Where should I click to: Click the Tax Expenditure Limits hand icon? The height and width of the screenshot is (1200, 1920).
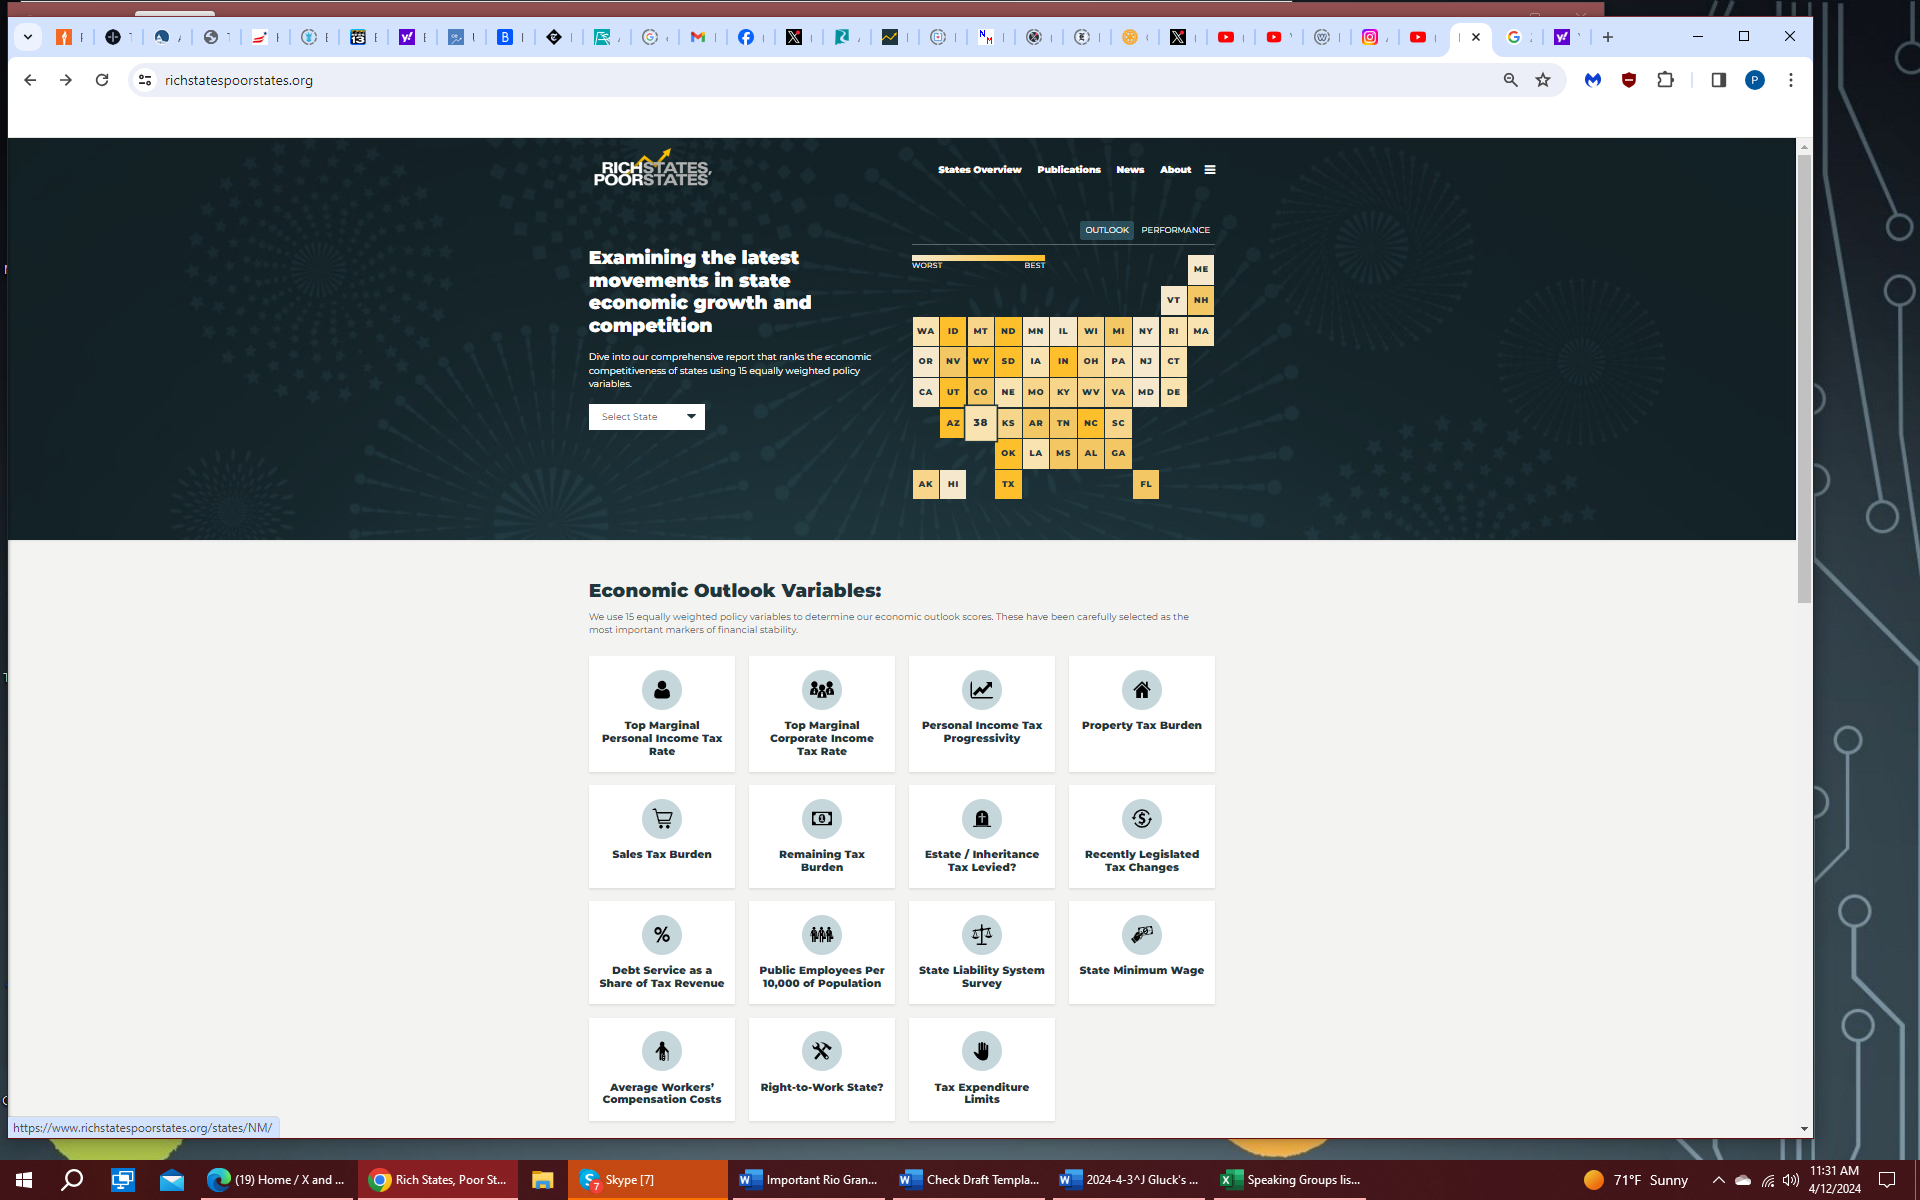[x=981, y=1051]
